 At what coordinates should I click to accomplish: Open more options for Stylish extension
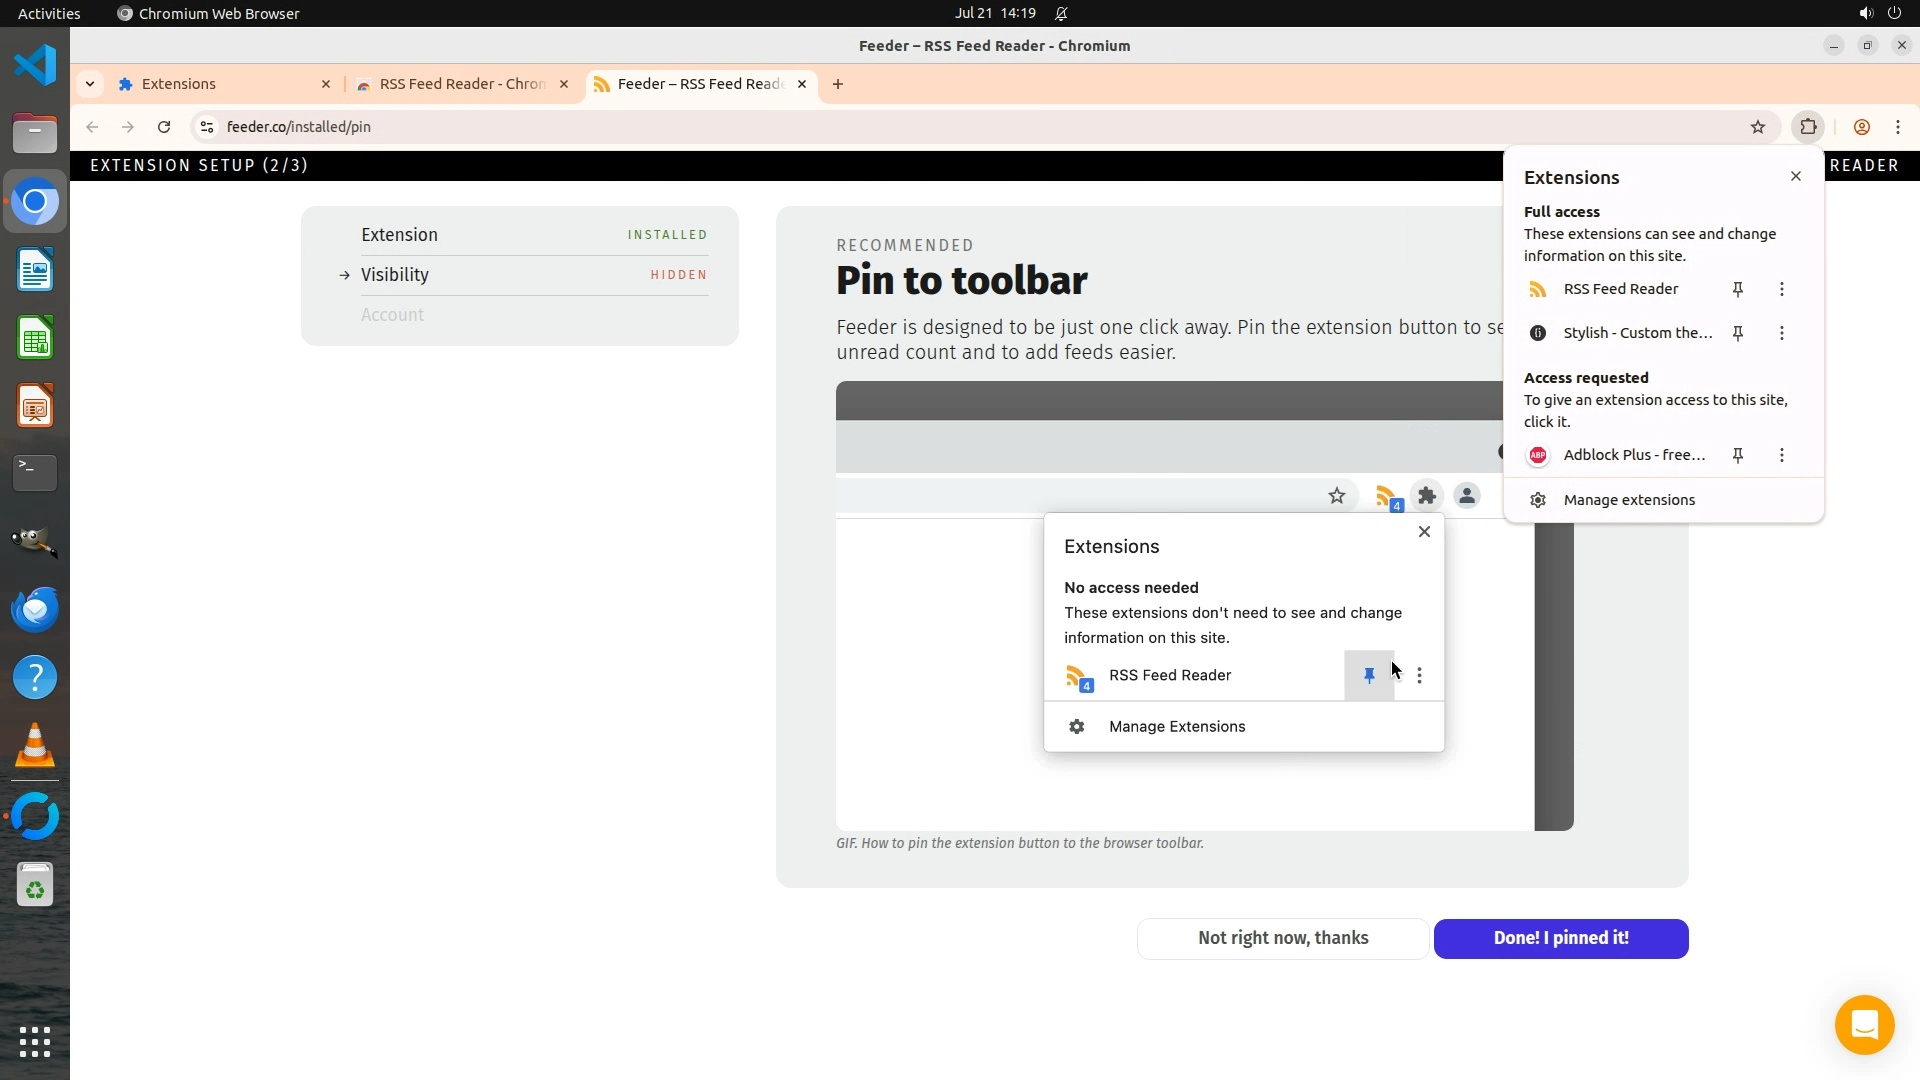coord(1782,333)
